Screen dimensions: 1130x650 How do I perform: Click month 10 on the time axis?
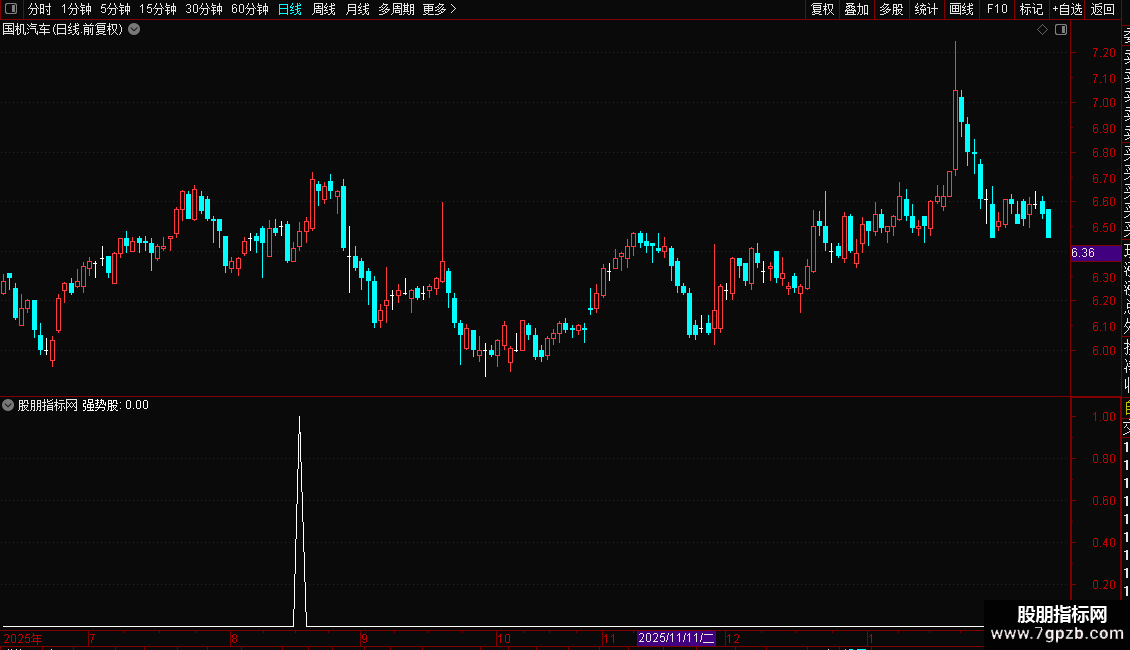pos(504,638)
